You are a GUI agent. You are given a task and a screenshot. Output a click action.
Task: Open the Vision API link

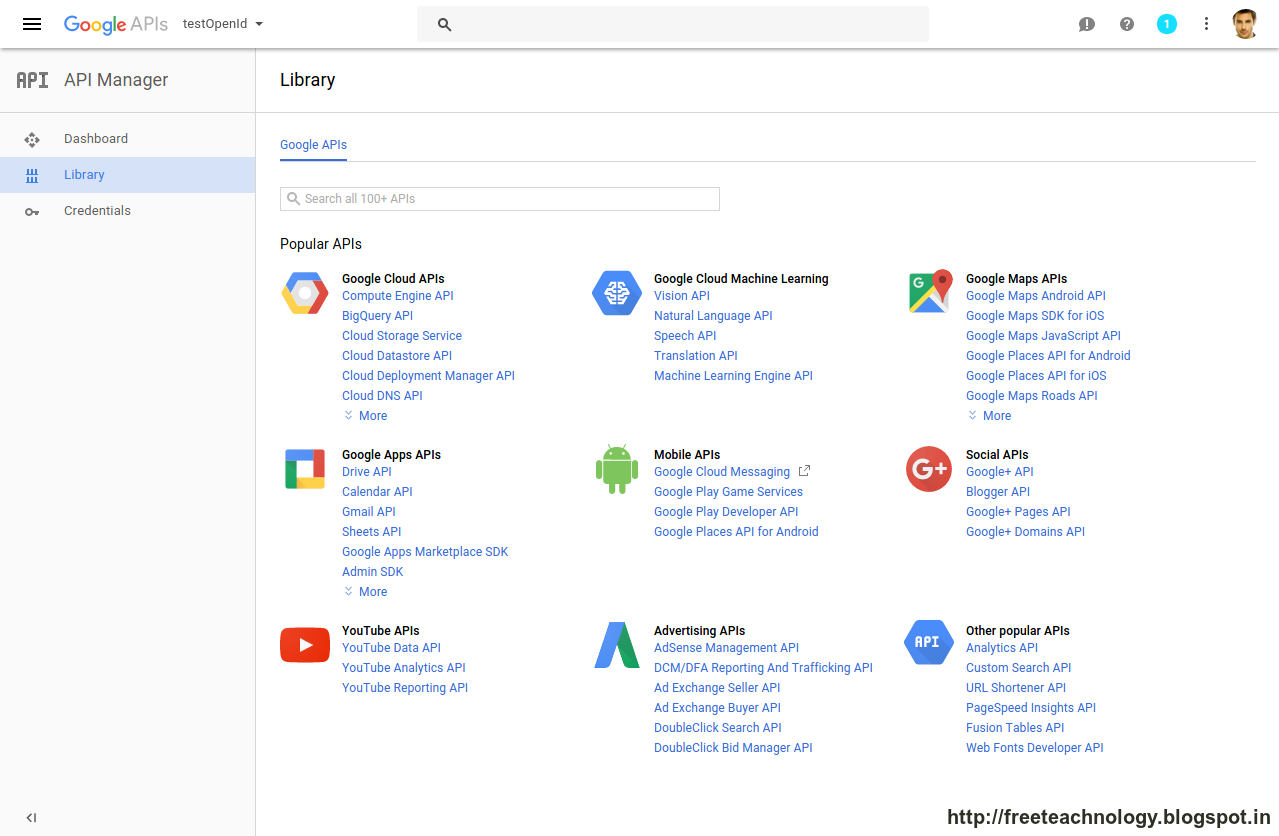click(x=682, y=296)
